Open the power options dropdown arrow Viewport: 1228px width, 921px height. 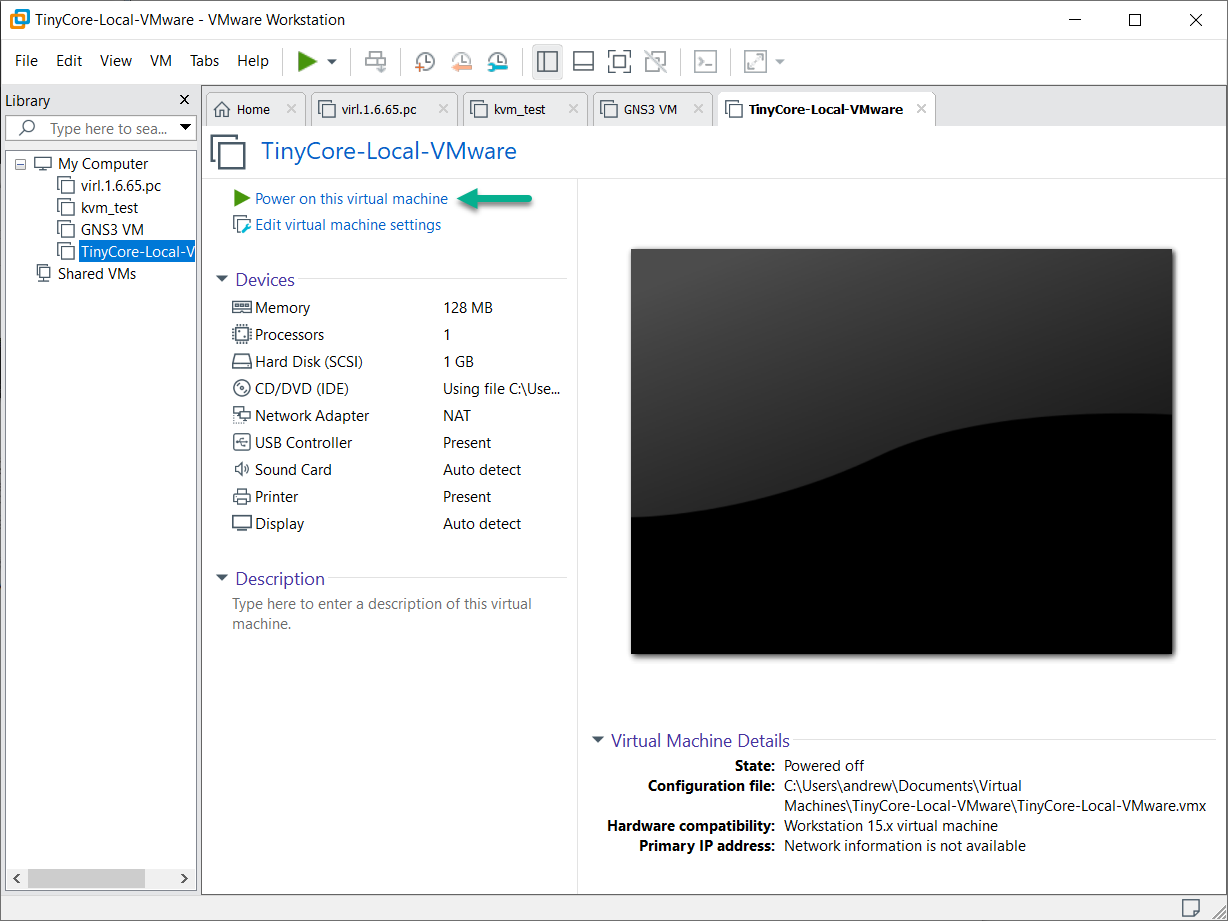coord(332,62)
